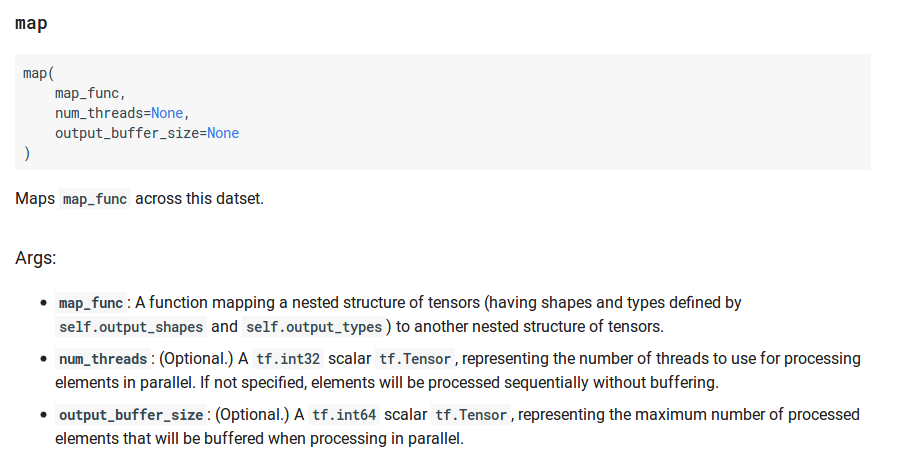Screen dimensions: 902x473
Task: Click the "map" section heading
Action: click(x=31, y=23)
